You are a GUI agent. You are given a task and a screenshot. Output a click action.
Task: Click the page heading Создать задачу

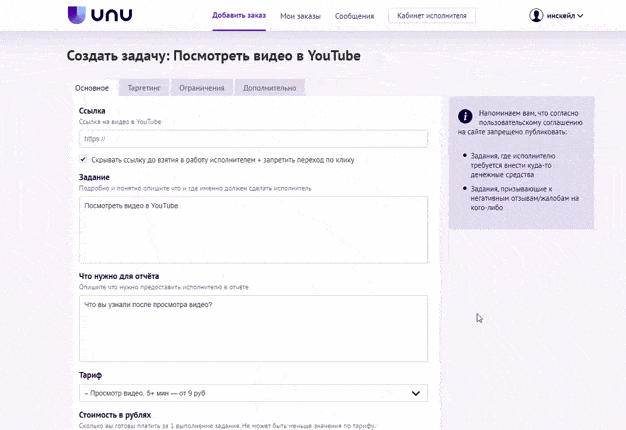(214, 55)
